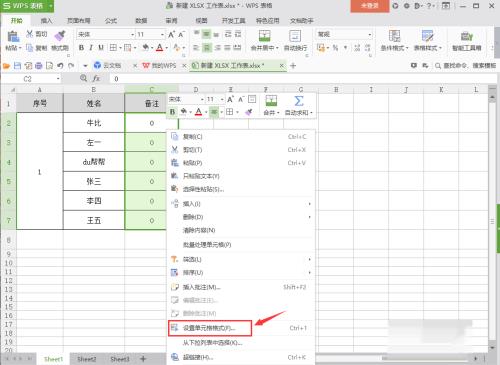Expand the Filter (筛选) submenu in context menu

pos(241,259)
